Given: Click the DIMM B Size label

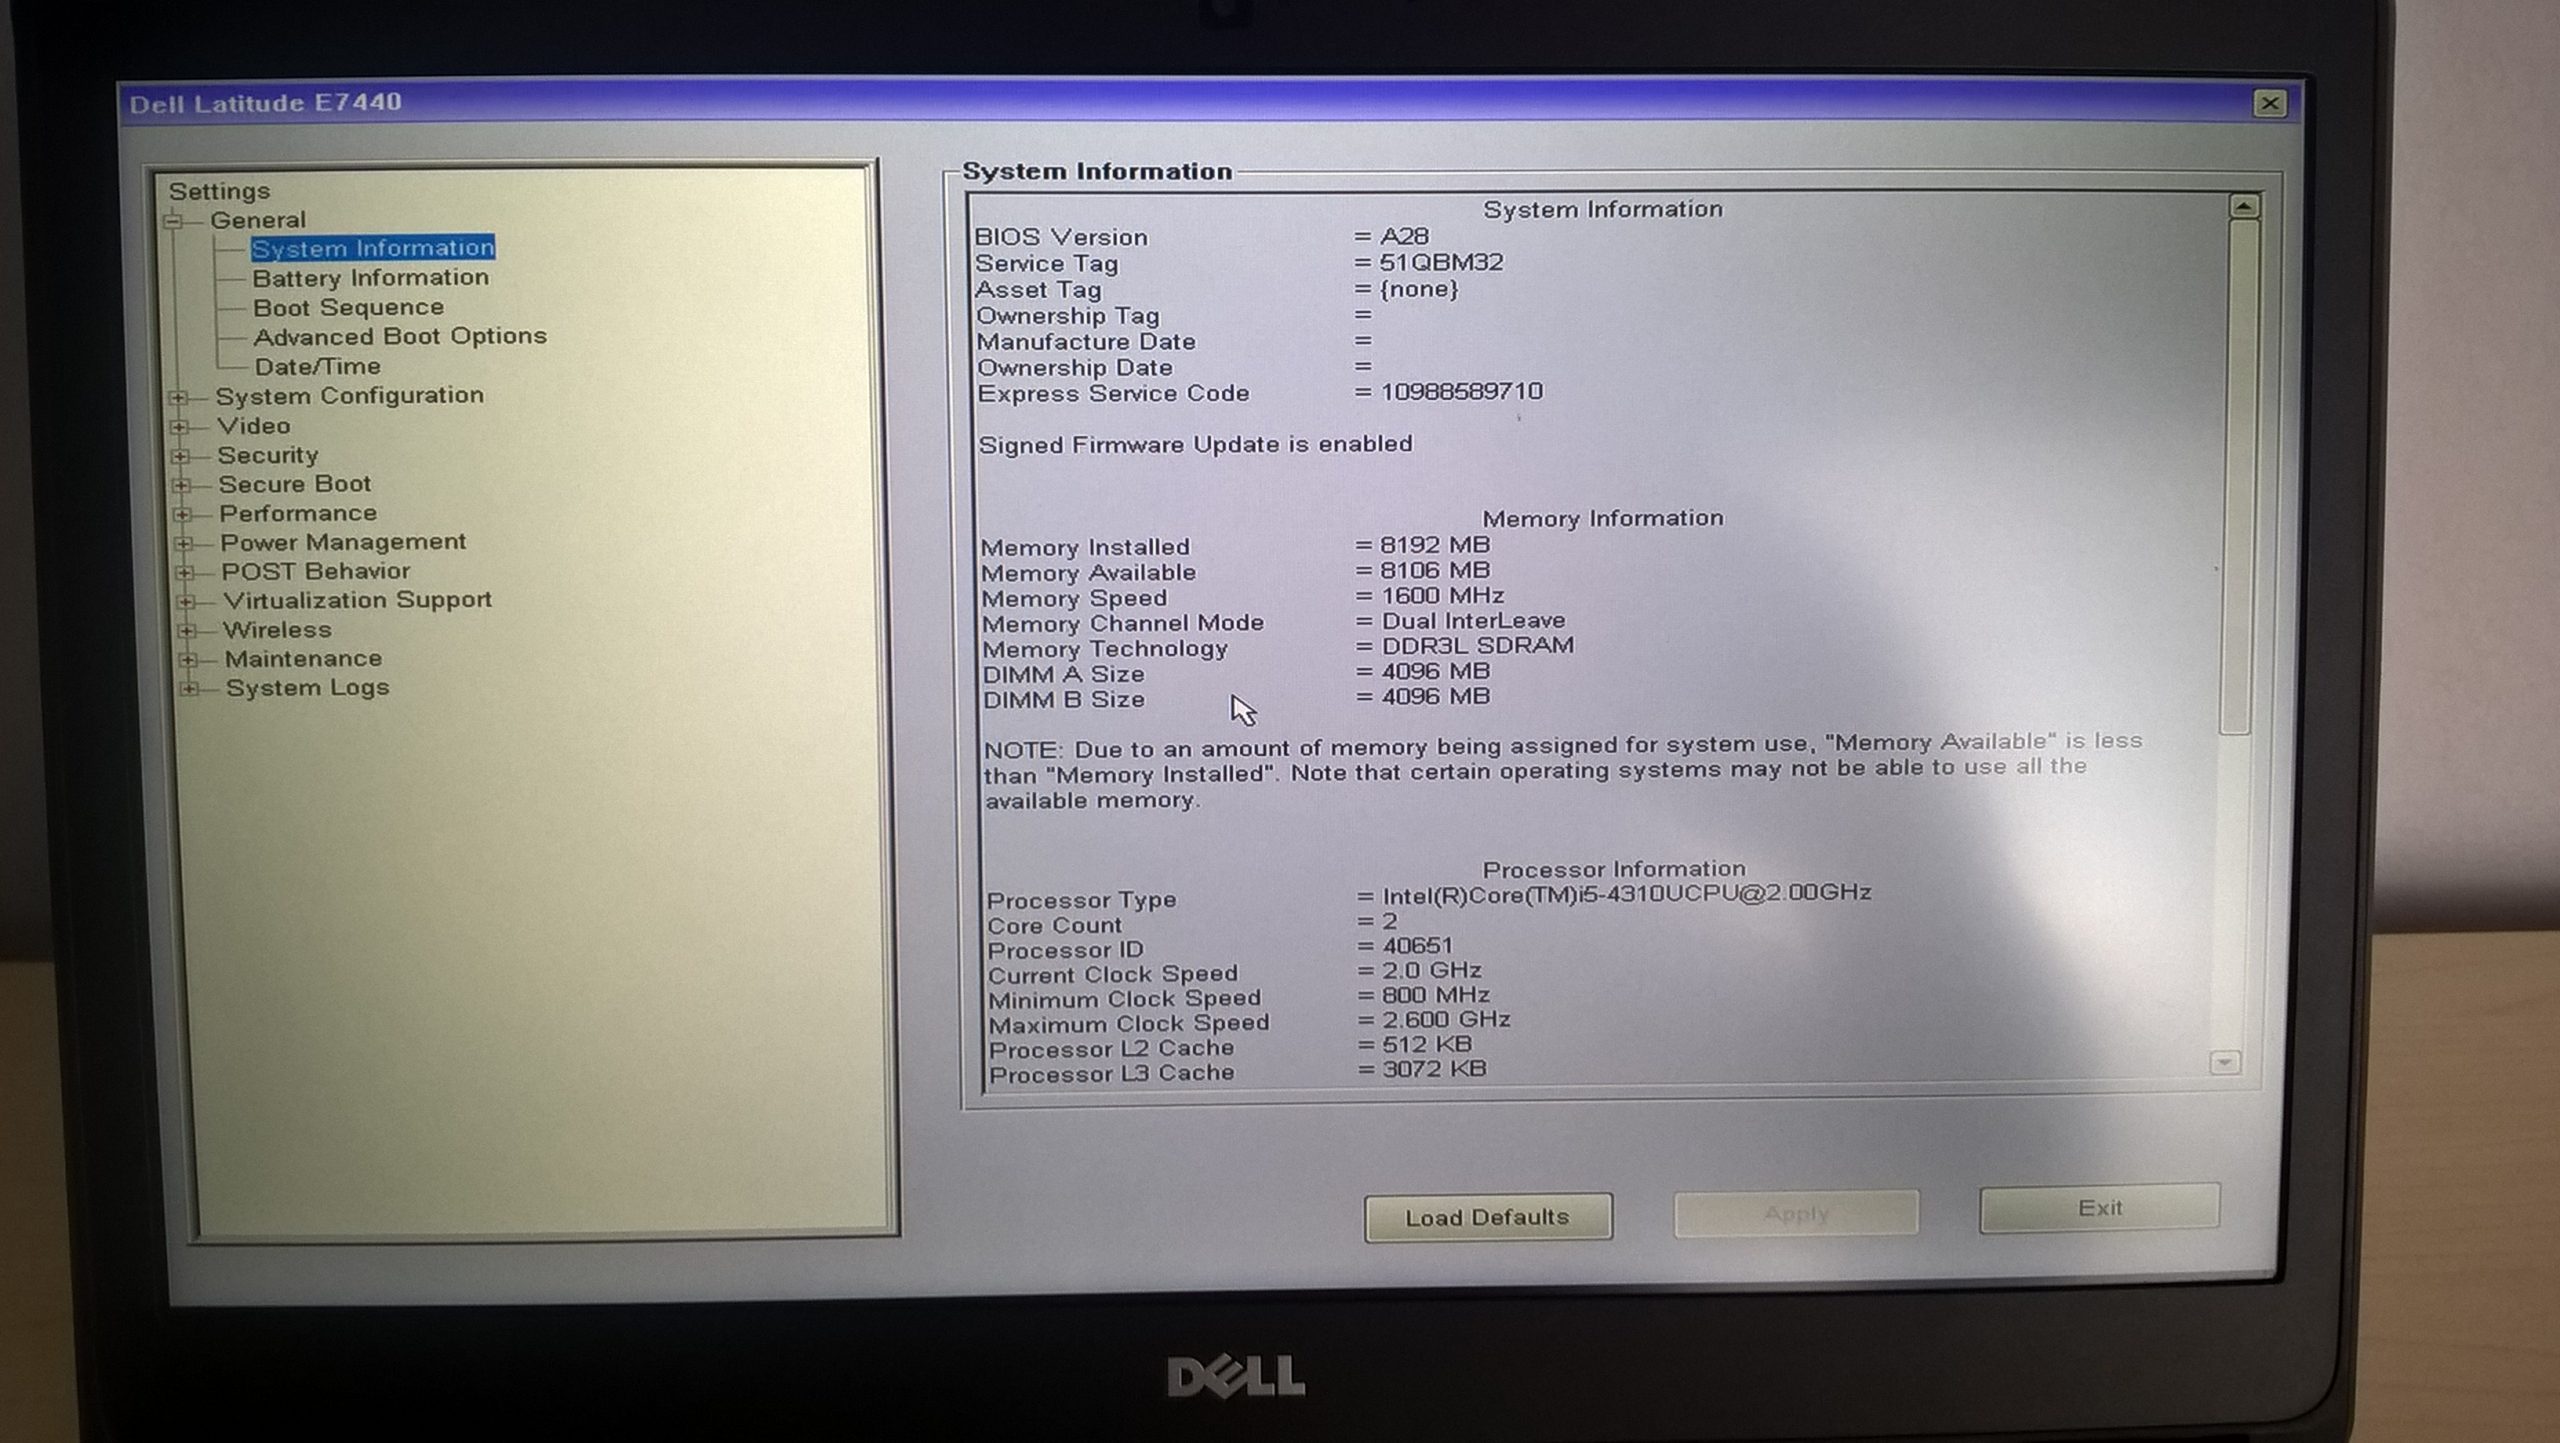Looking at the screenshot, I should tap(1064, 699).
